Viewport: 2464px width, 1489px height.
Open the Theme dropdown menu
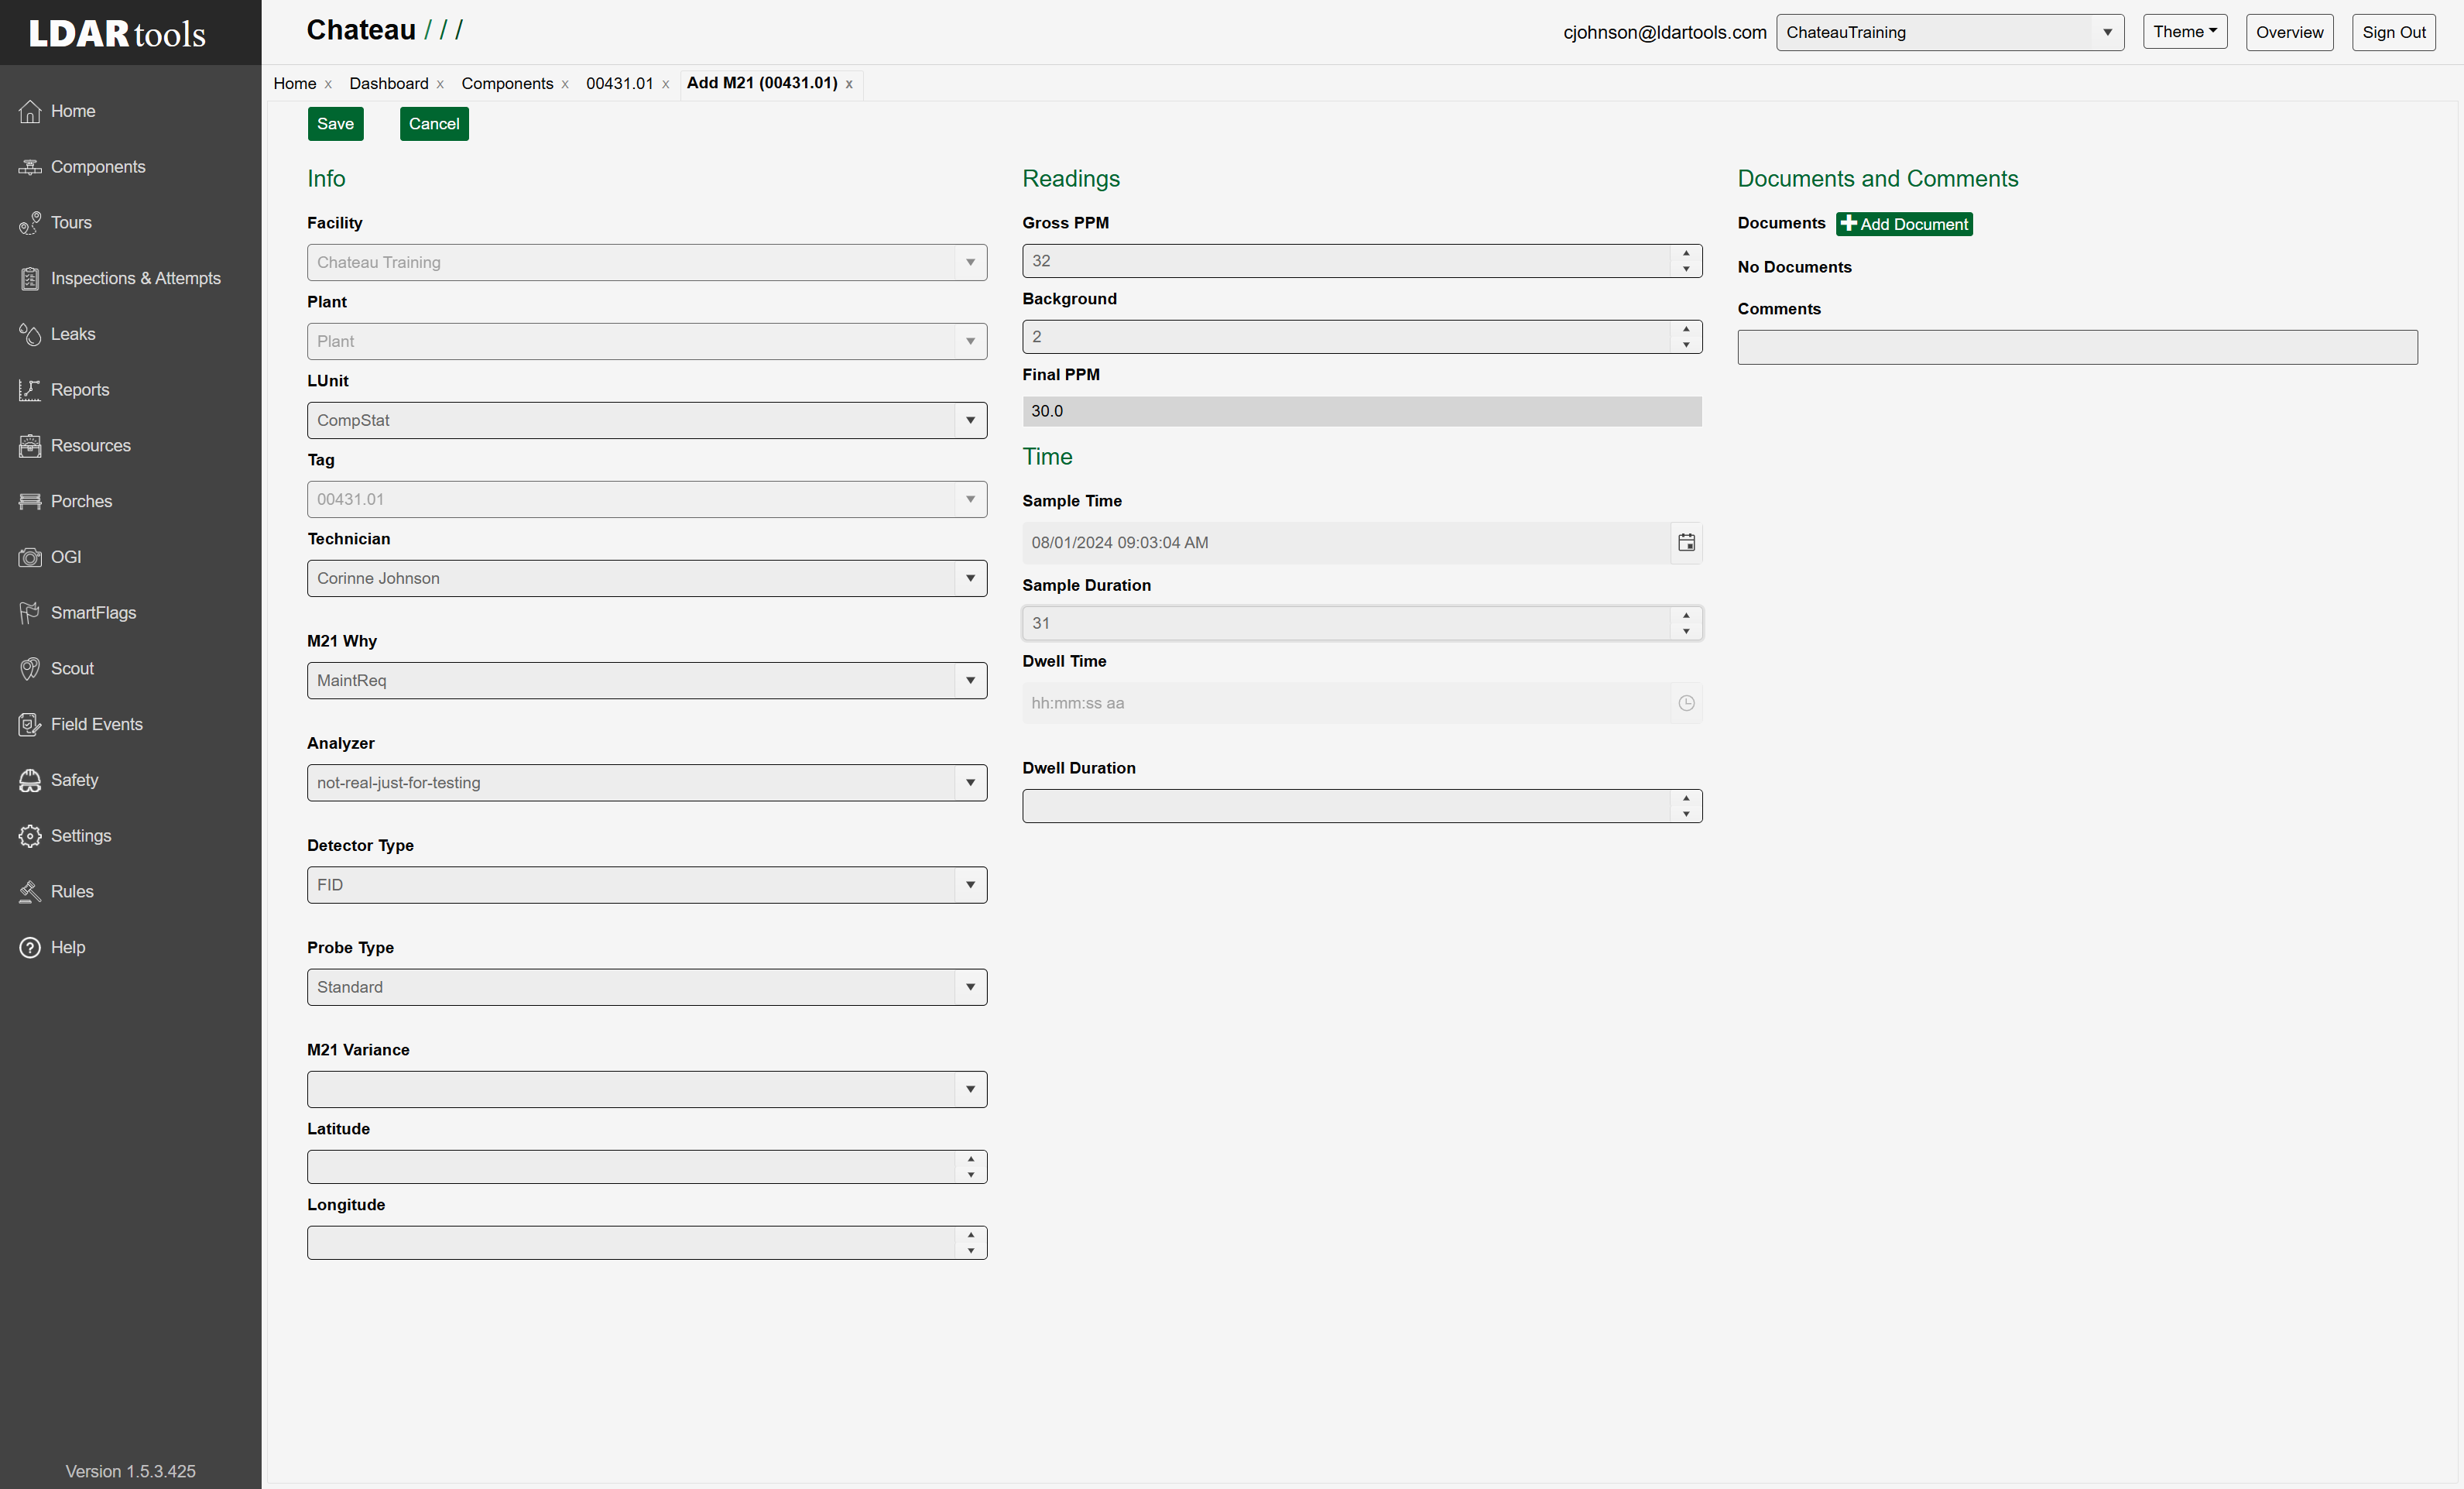click(2185, 32)
